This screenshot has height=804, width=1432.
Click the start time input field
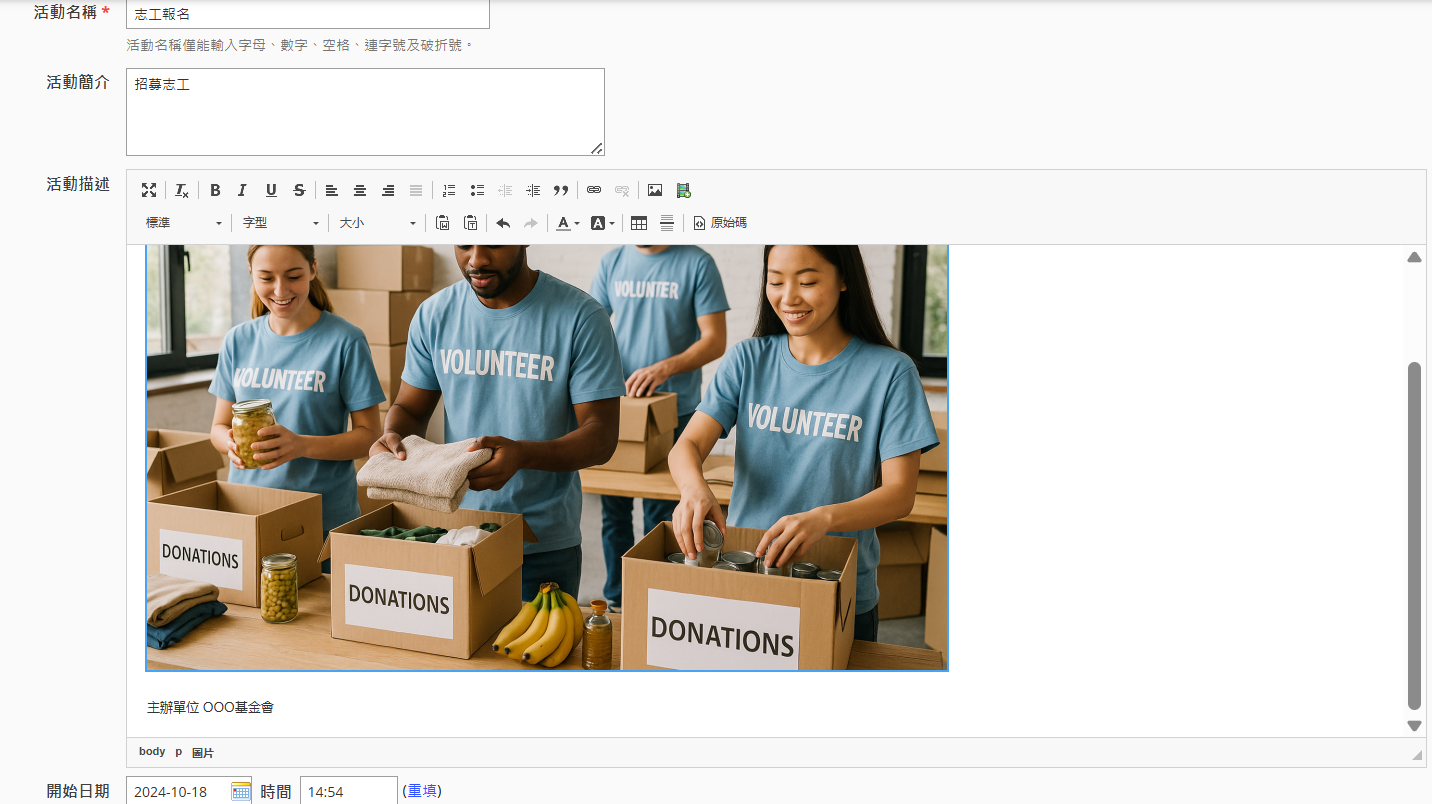click(x=349, y=791)
